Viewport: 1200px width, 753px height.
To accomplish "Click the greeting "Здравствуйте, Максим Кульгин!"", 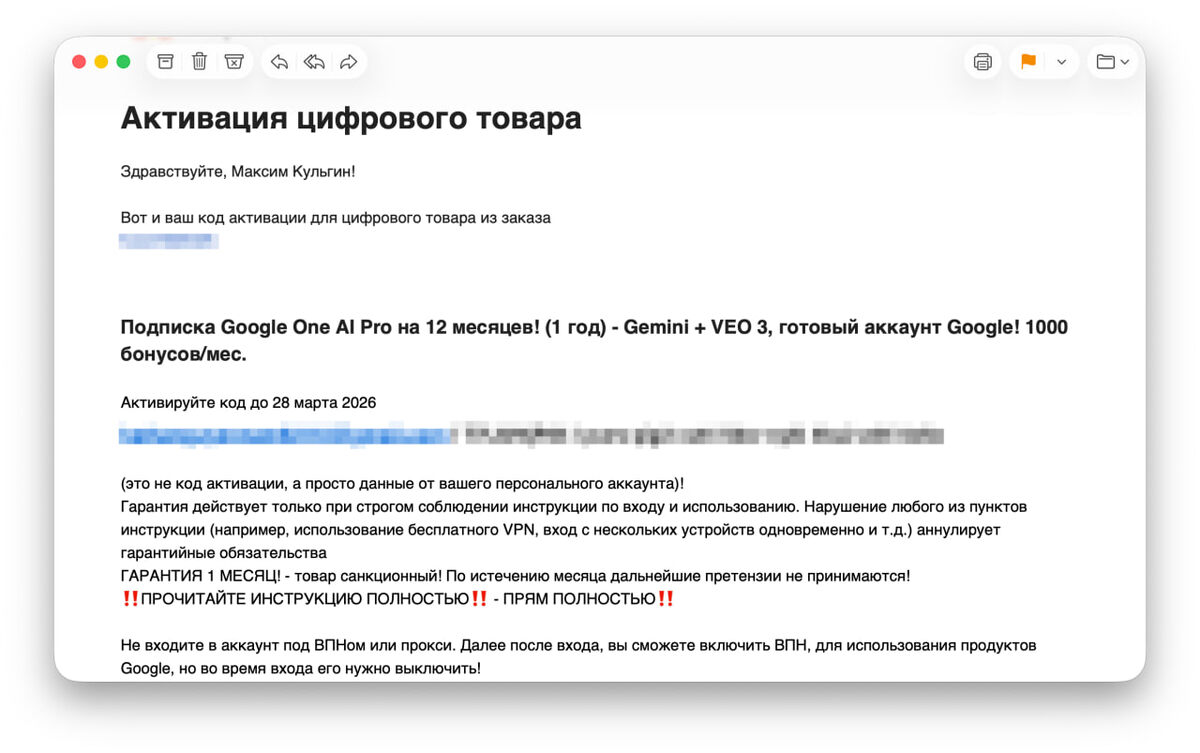I will point(238,172).
